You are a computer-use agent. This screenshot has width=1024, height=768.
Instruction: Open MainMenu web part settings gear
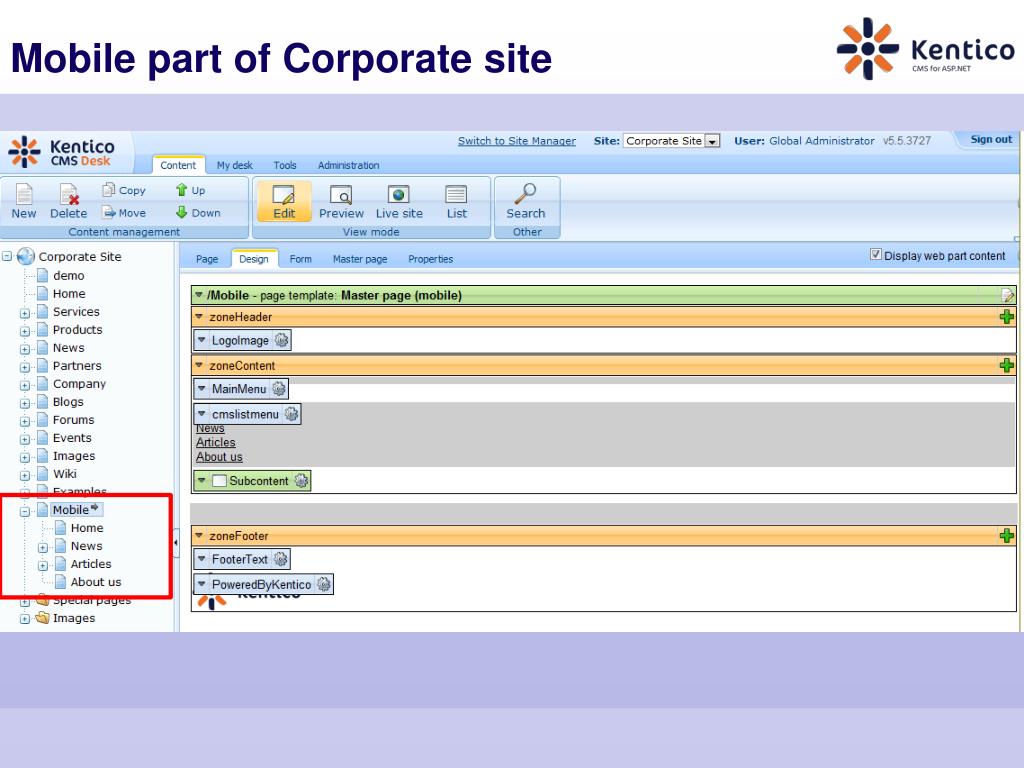coord(279,389)
